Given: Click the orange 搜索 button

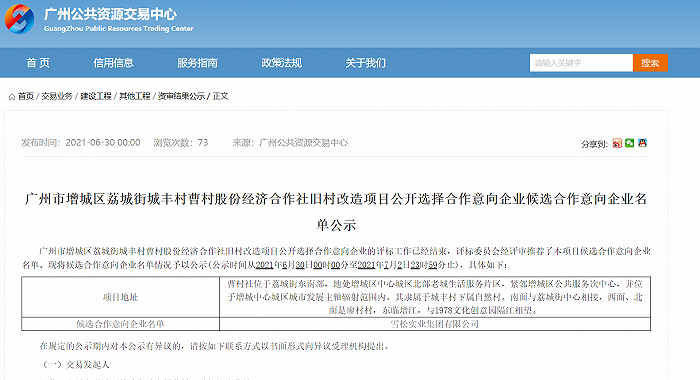Looking at the screenshot, I should [x=650, y=63].
